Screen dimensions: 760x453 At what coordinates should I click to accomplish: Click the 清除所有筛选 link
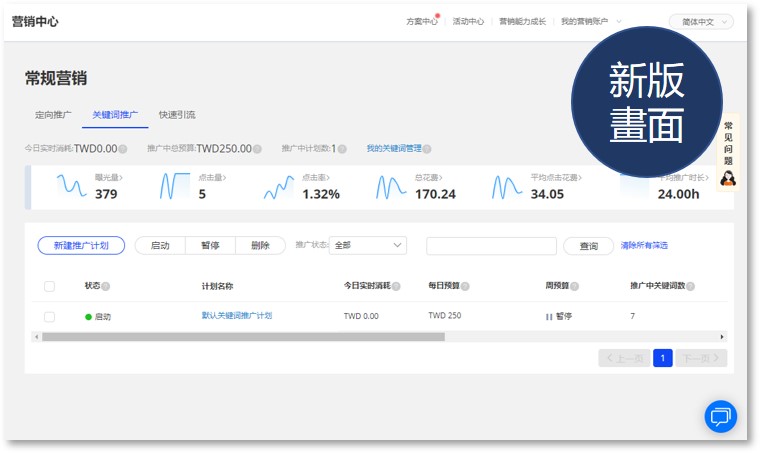coord(644,245)
